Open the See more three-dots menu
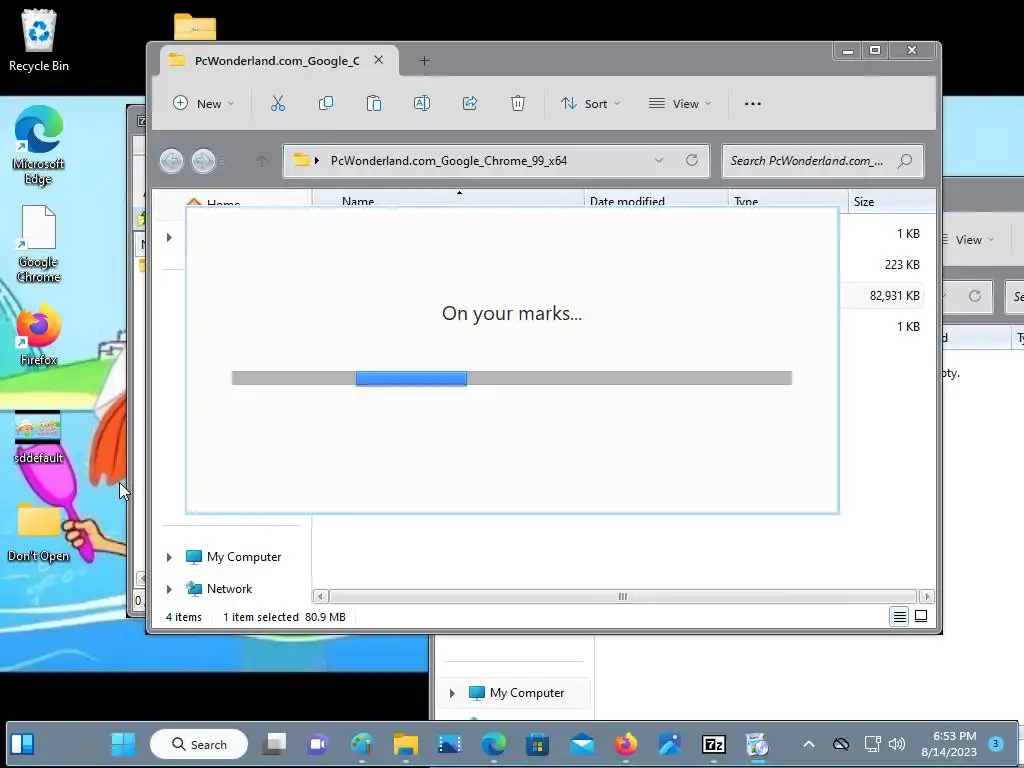The height and width of the screenshot is (768, 1024). coord(752,103)
